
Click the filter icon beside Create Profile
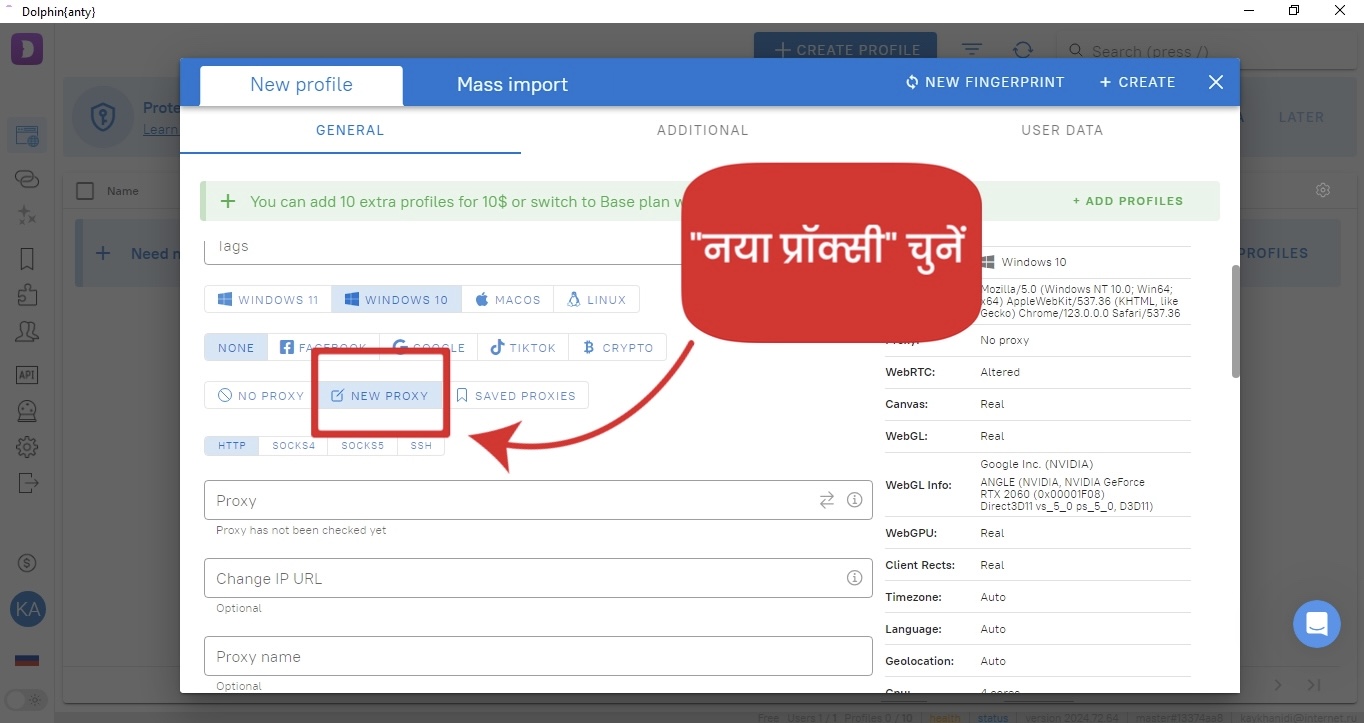(971, 50)
